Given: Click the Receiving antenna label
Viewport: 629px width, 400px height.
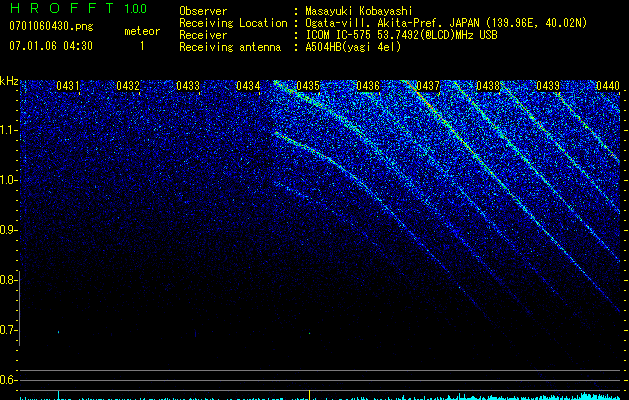Looking at the screenshot, I should [230, 47].
